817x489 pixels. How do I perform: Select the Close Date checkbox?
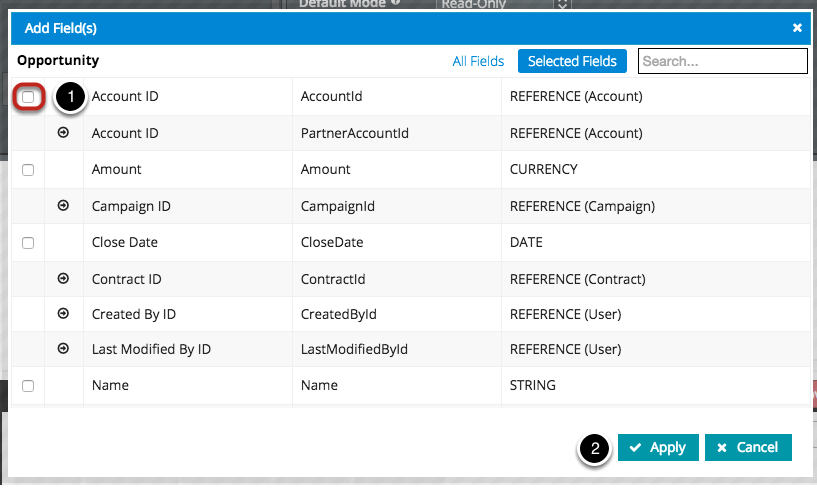(x=28, y=243)
